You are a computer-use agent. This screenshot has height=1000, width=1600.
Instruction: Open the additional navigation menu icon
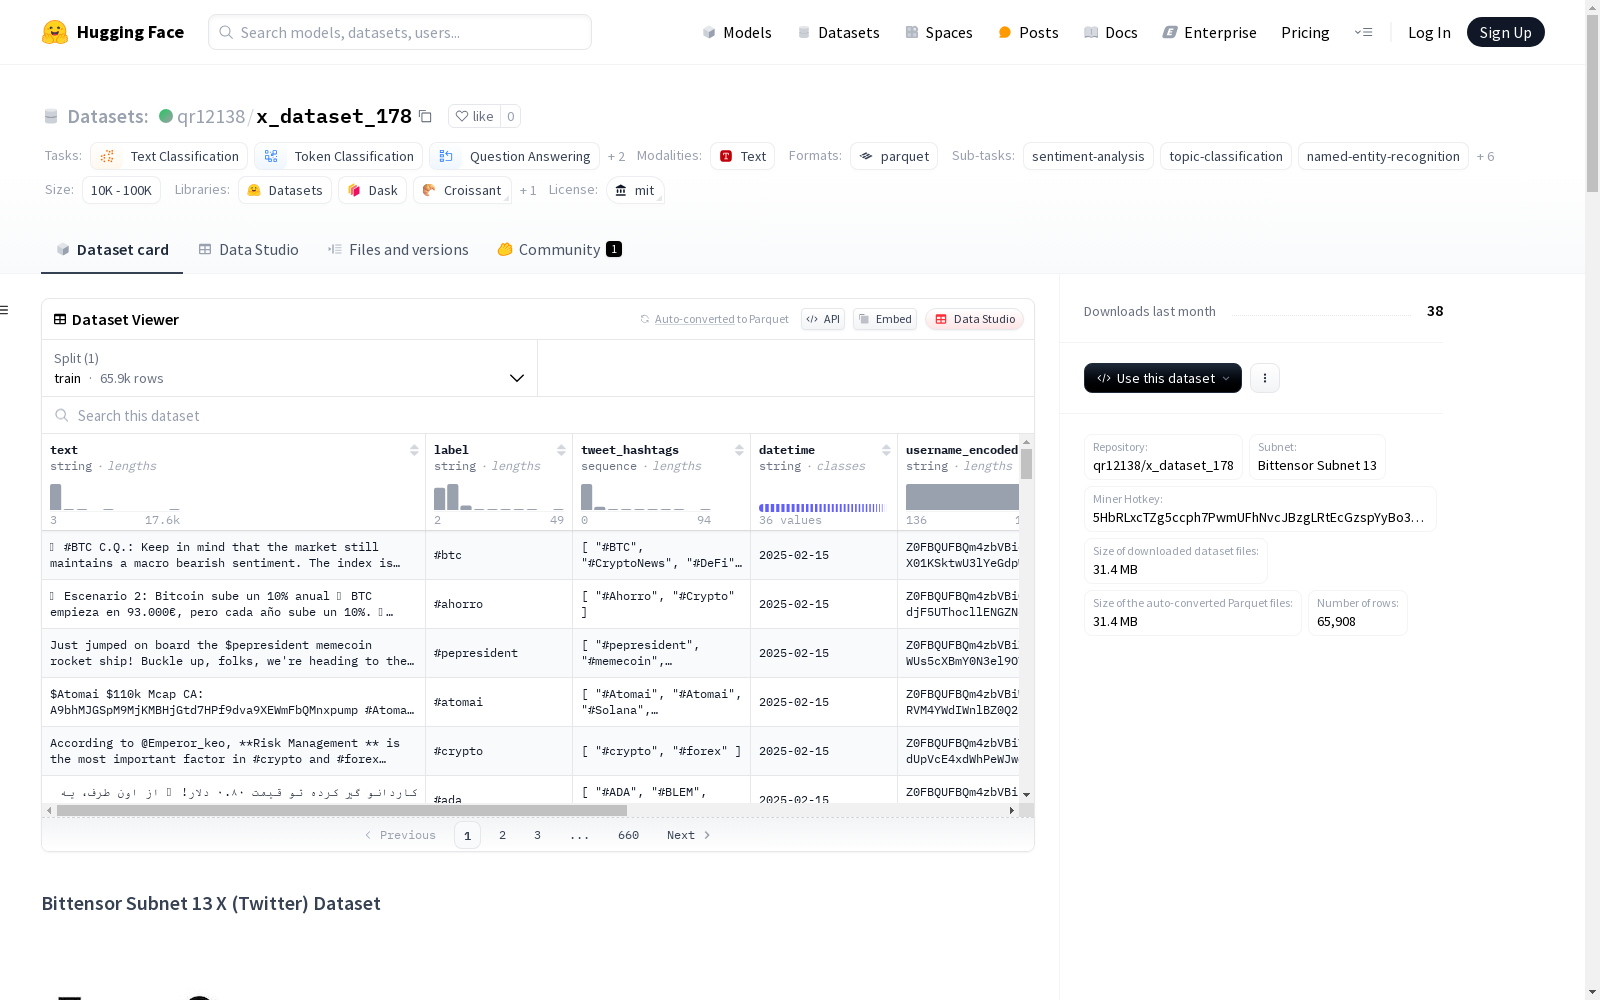point(1363,32)
